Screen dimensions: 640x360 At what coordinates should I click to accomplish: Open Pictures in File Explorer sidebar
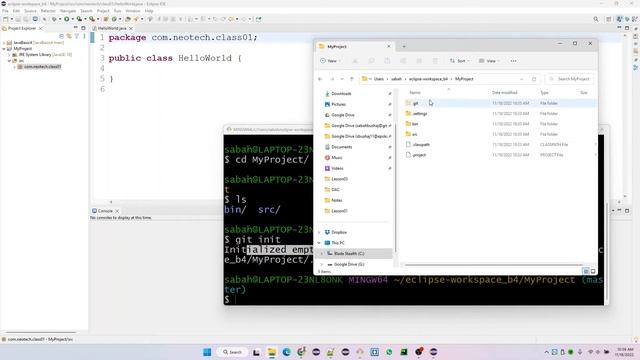(338, 104)
